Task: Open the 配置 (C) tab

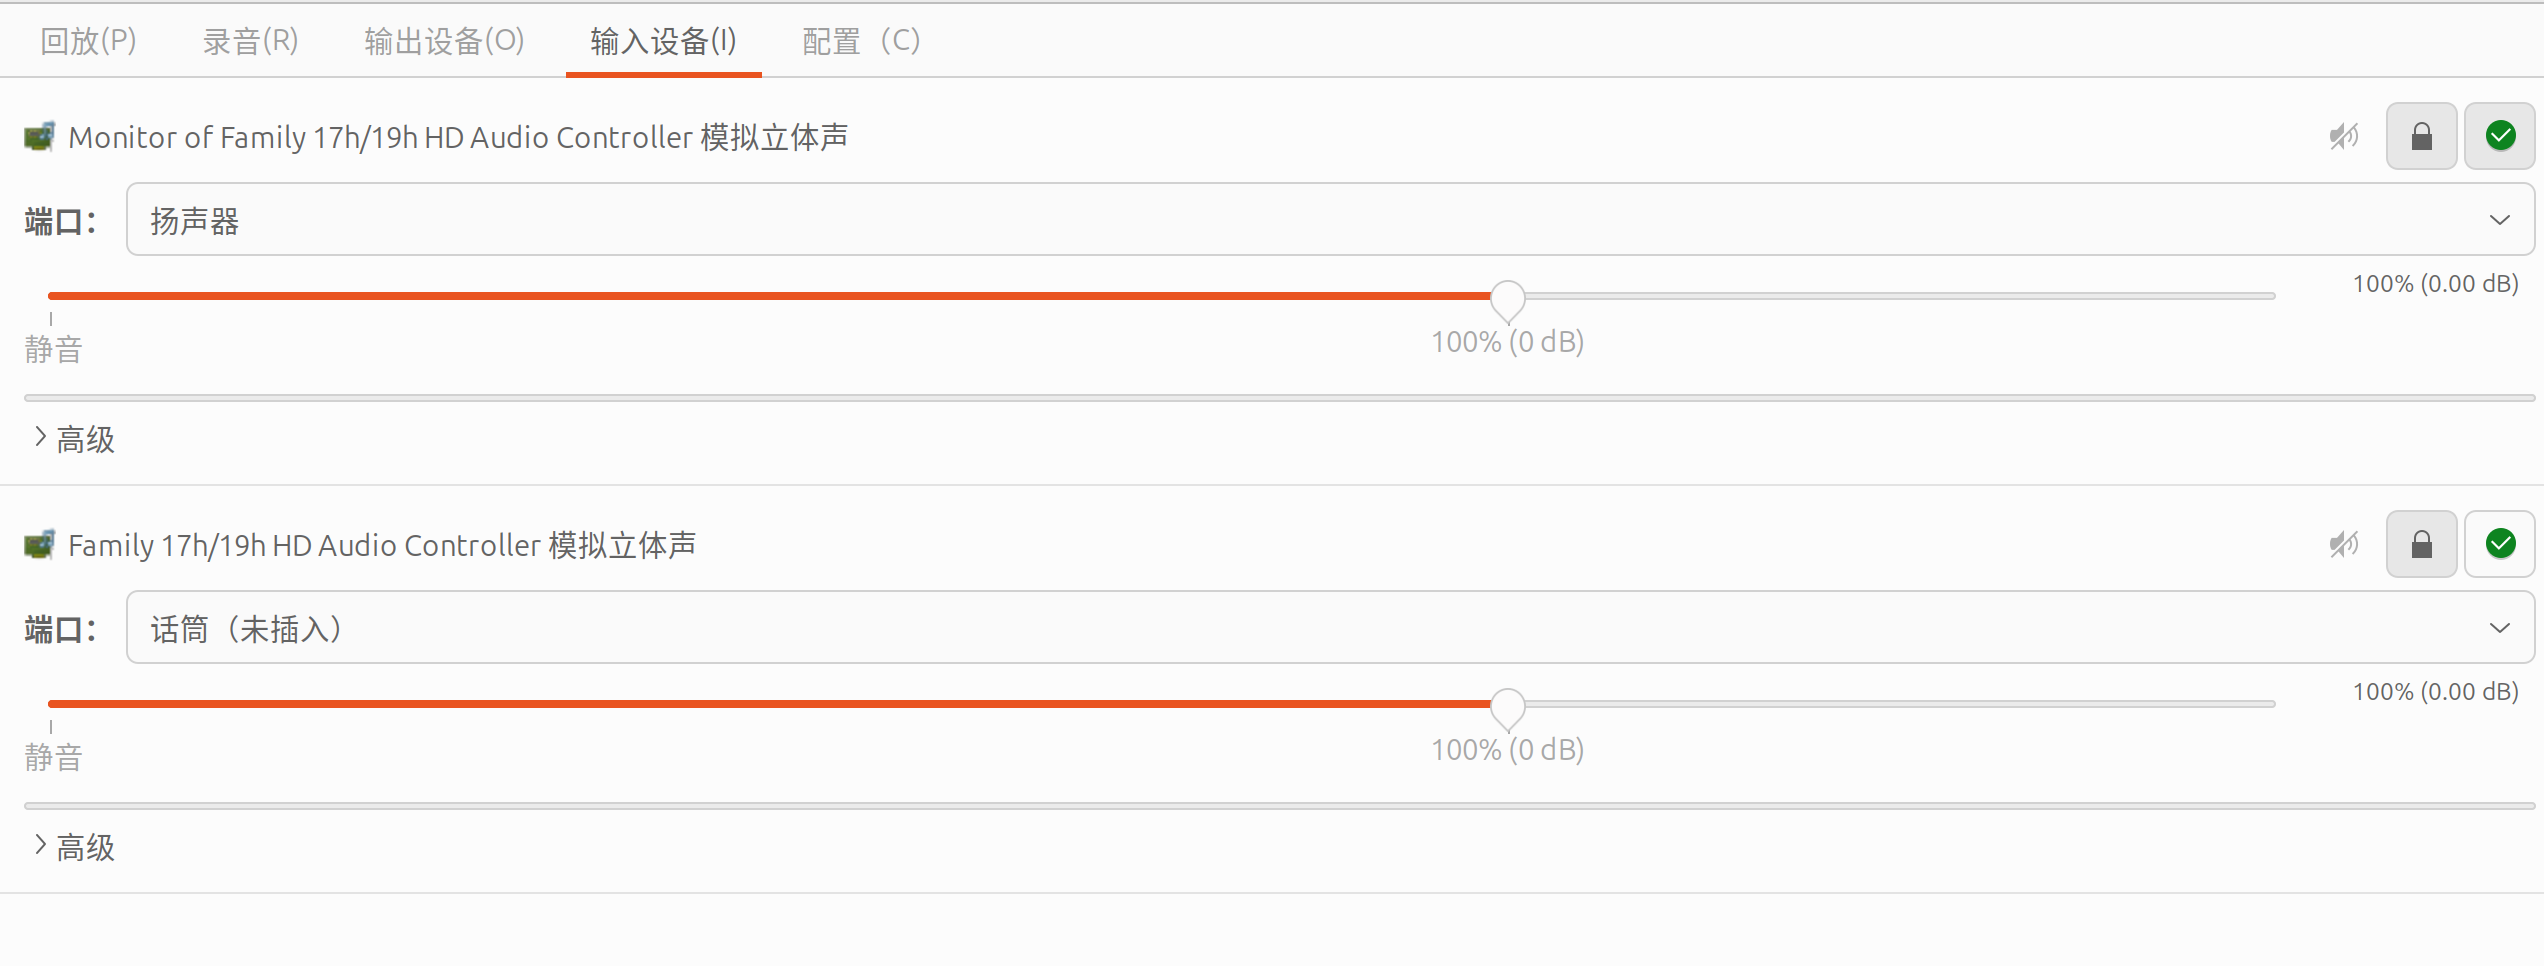Action: tap(860, 41)
